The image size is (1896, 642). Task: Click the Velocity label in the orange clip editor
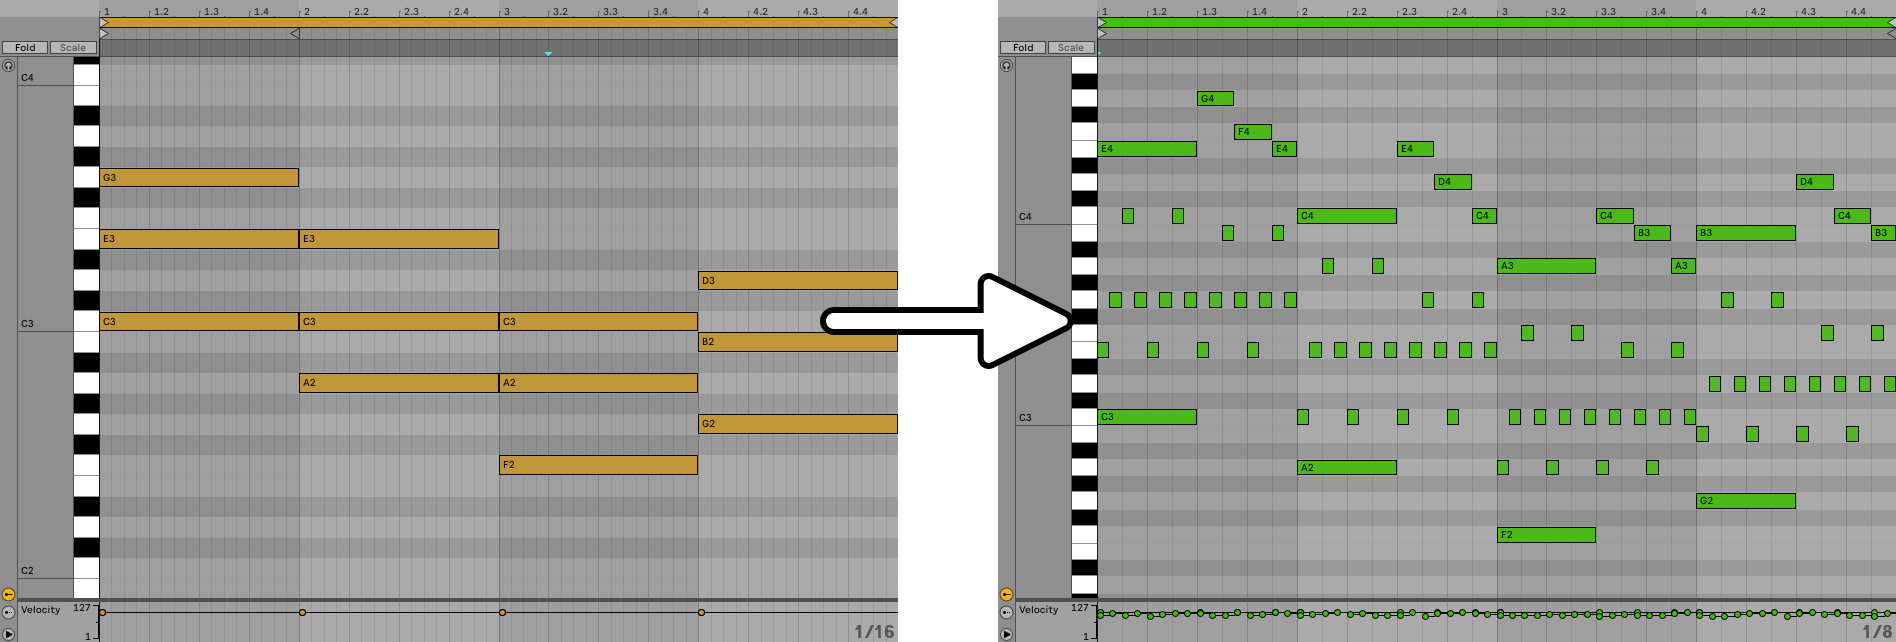point(41,609)
